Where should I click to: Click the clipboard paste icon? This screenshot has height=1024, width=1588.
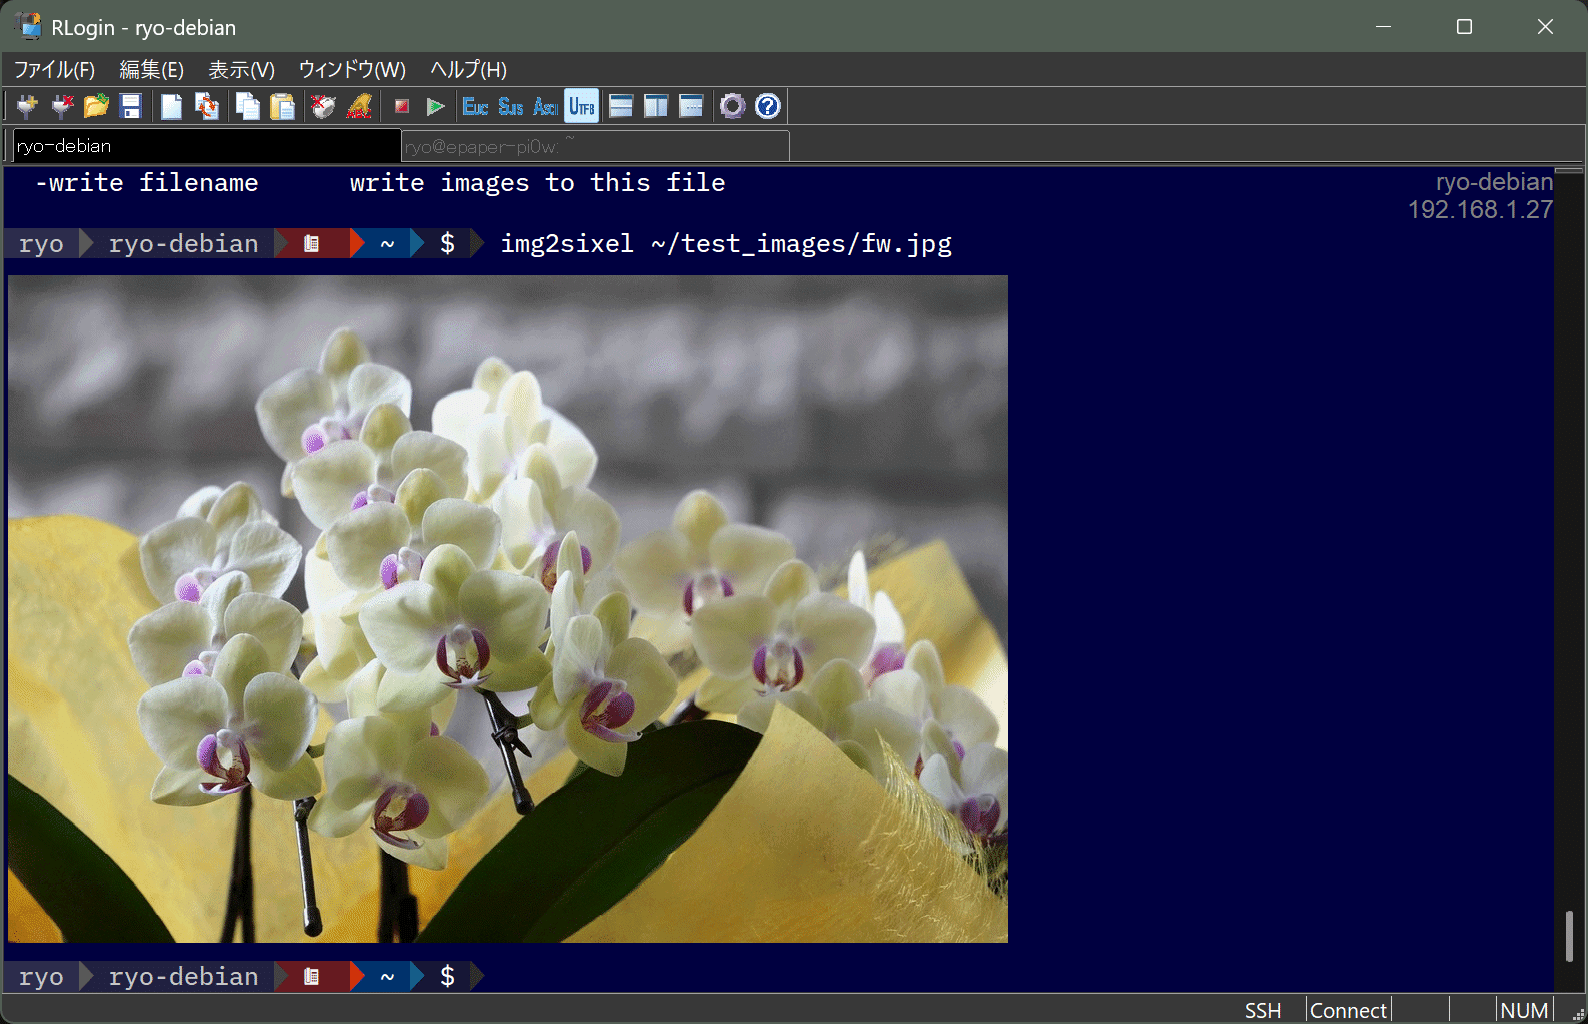[x=283, y=106]
